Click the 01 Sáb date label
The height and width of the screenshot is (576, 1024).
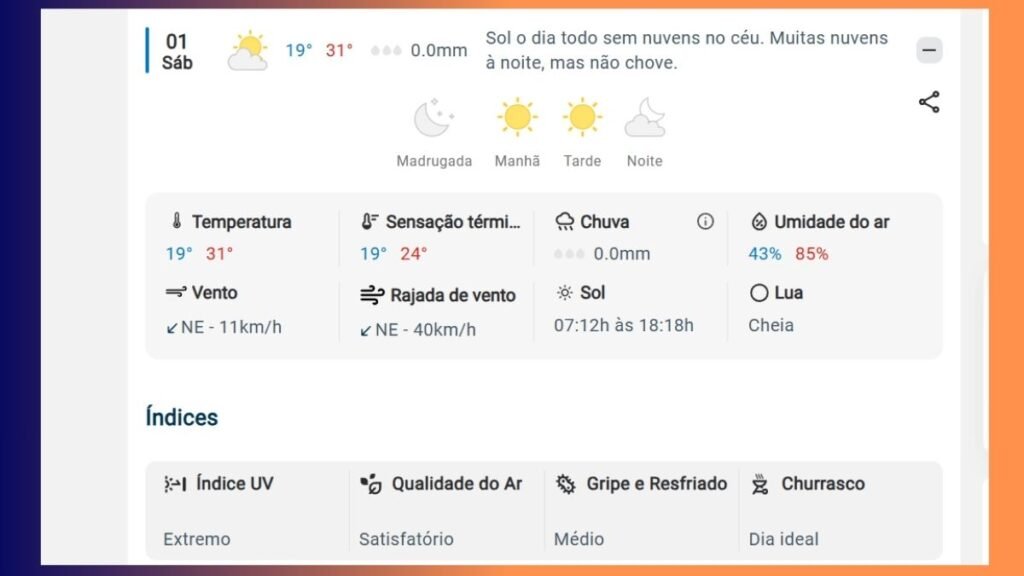click(177, 52)
